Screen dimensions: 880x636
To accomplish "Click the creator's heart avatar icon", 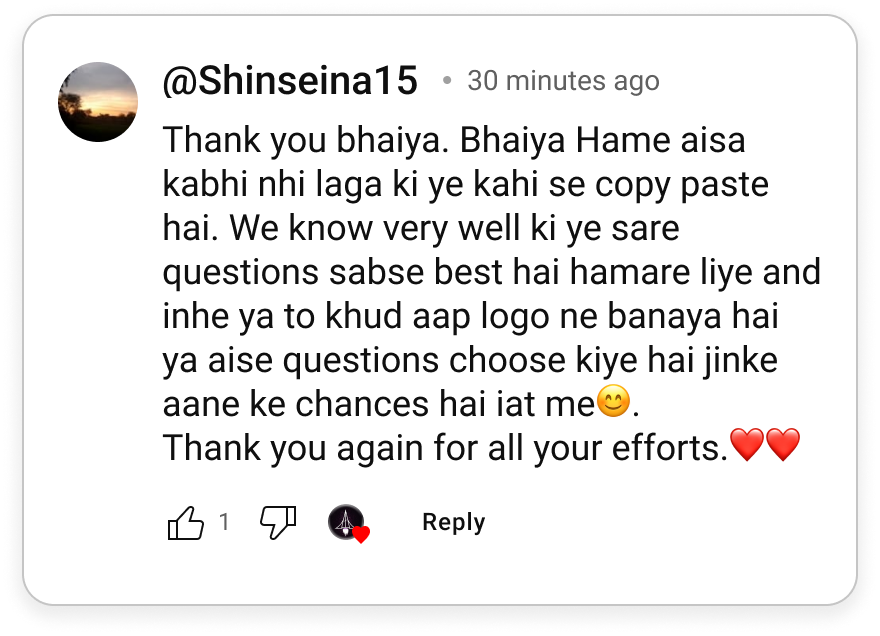I will pyautogui.click(x=346, y=522).
